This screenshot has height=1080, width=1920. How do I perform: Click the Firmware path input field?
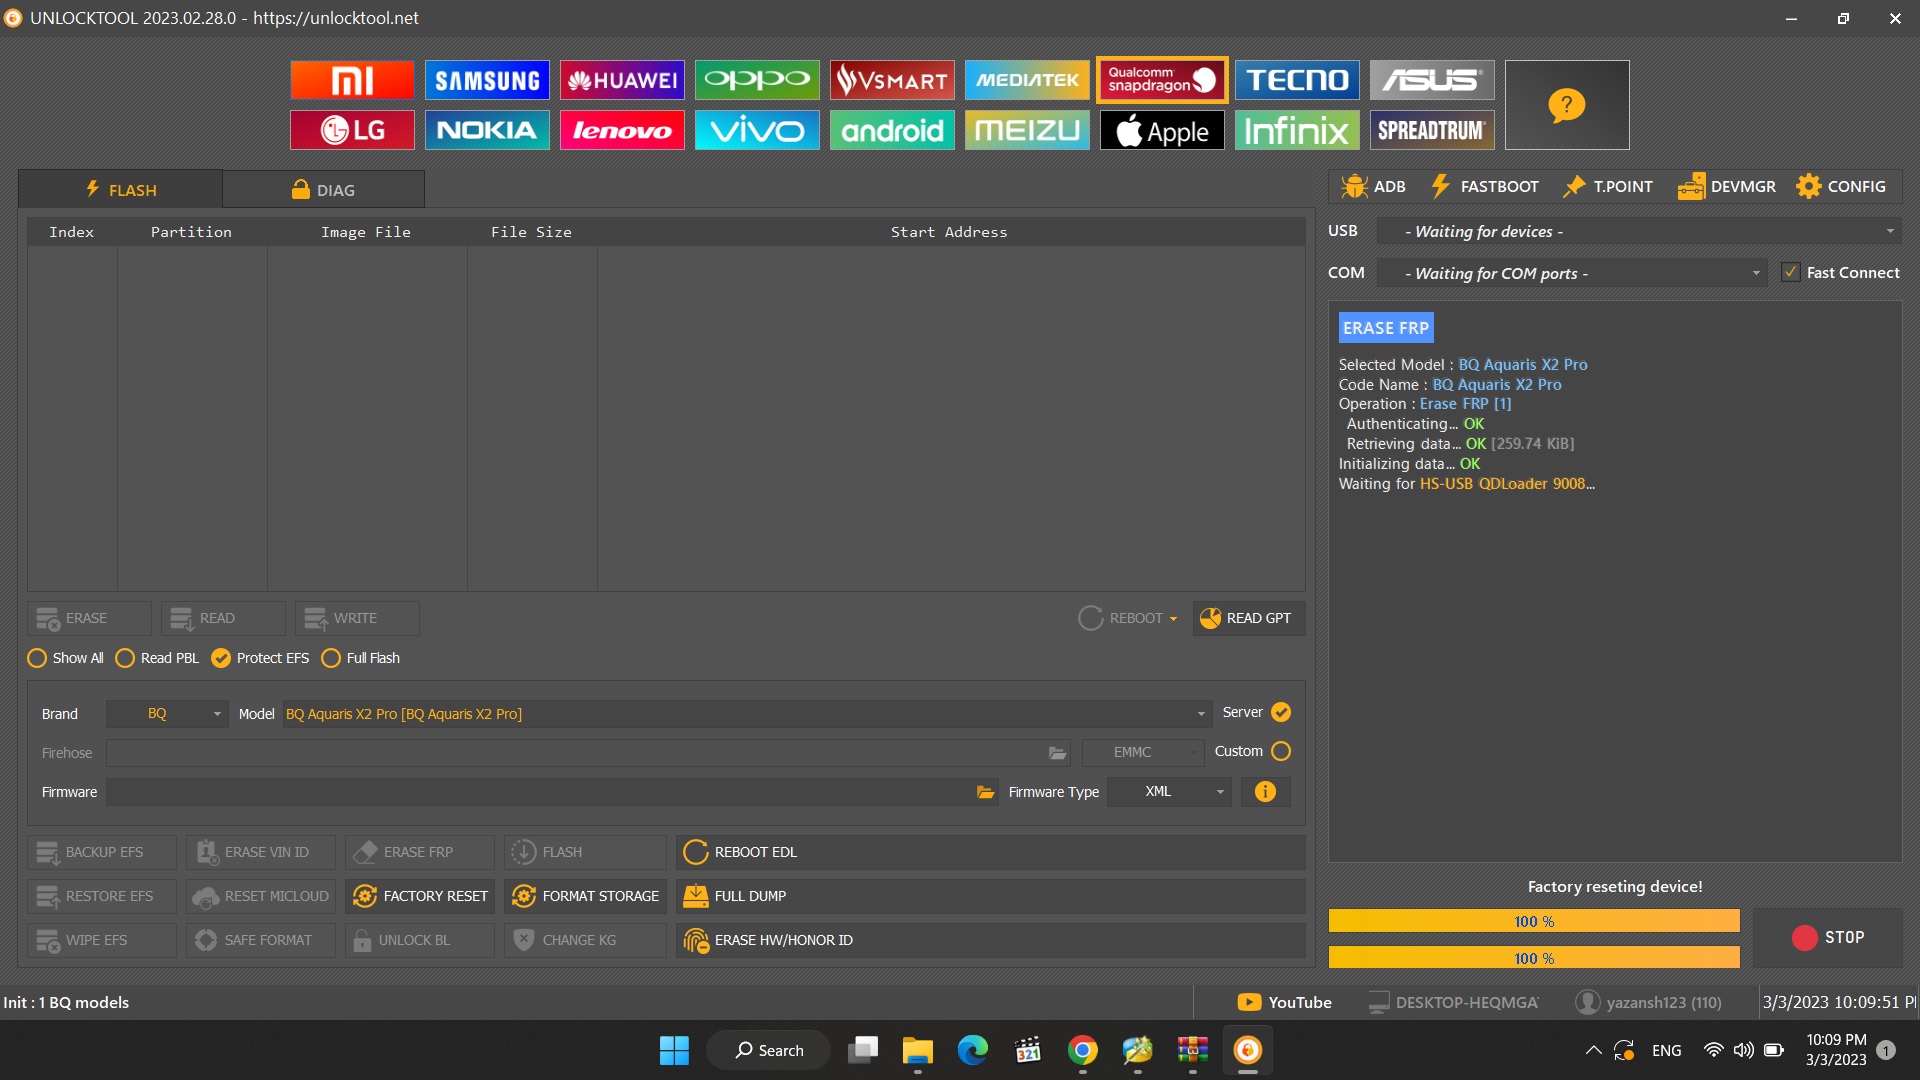tap(552, 792)
